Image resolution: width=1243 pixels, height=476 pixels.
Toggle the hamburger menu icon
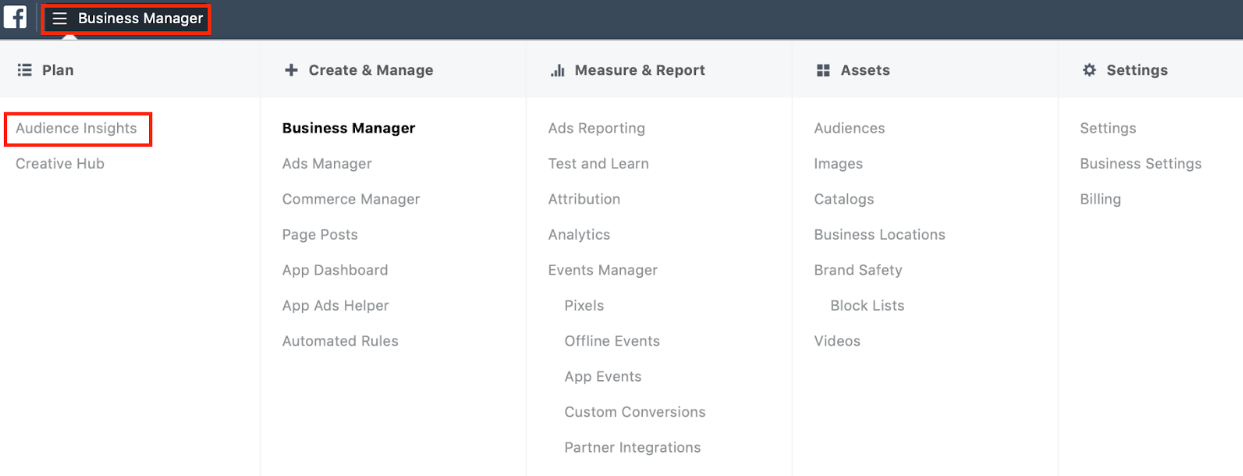(x=60, y=19)
